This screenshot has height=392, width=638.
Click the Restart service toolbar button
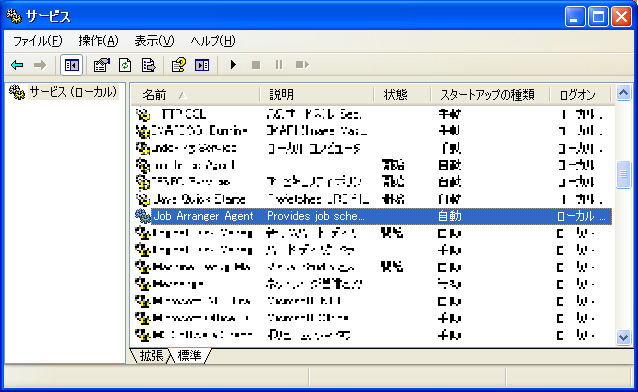coord(302,65)
